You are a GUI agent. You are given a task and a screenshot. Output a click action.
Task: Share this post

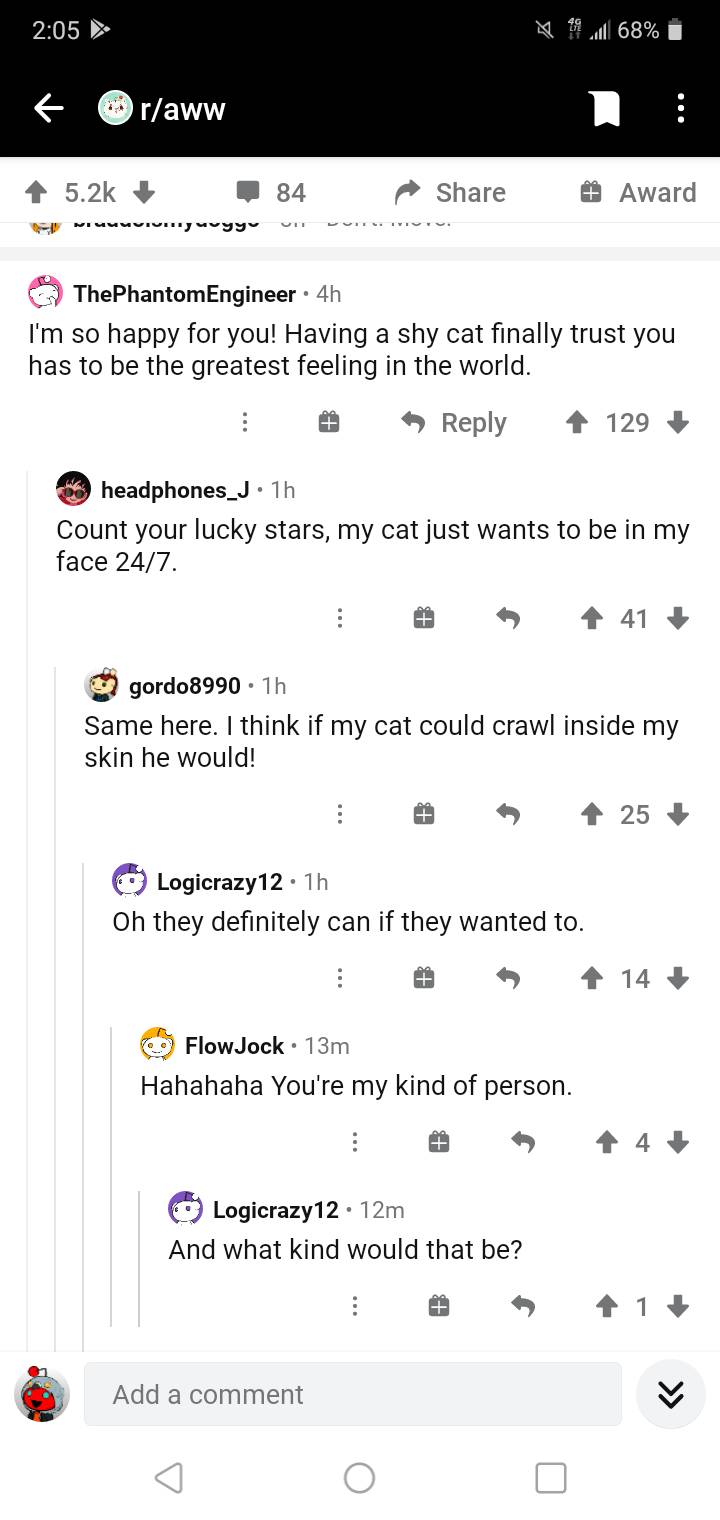click(x=451, y=192)
